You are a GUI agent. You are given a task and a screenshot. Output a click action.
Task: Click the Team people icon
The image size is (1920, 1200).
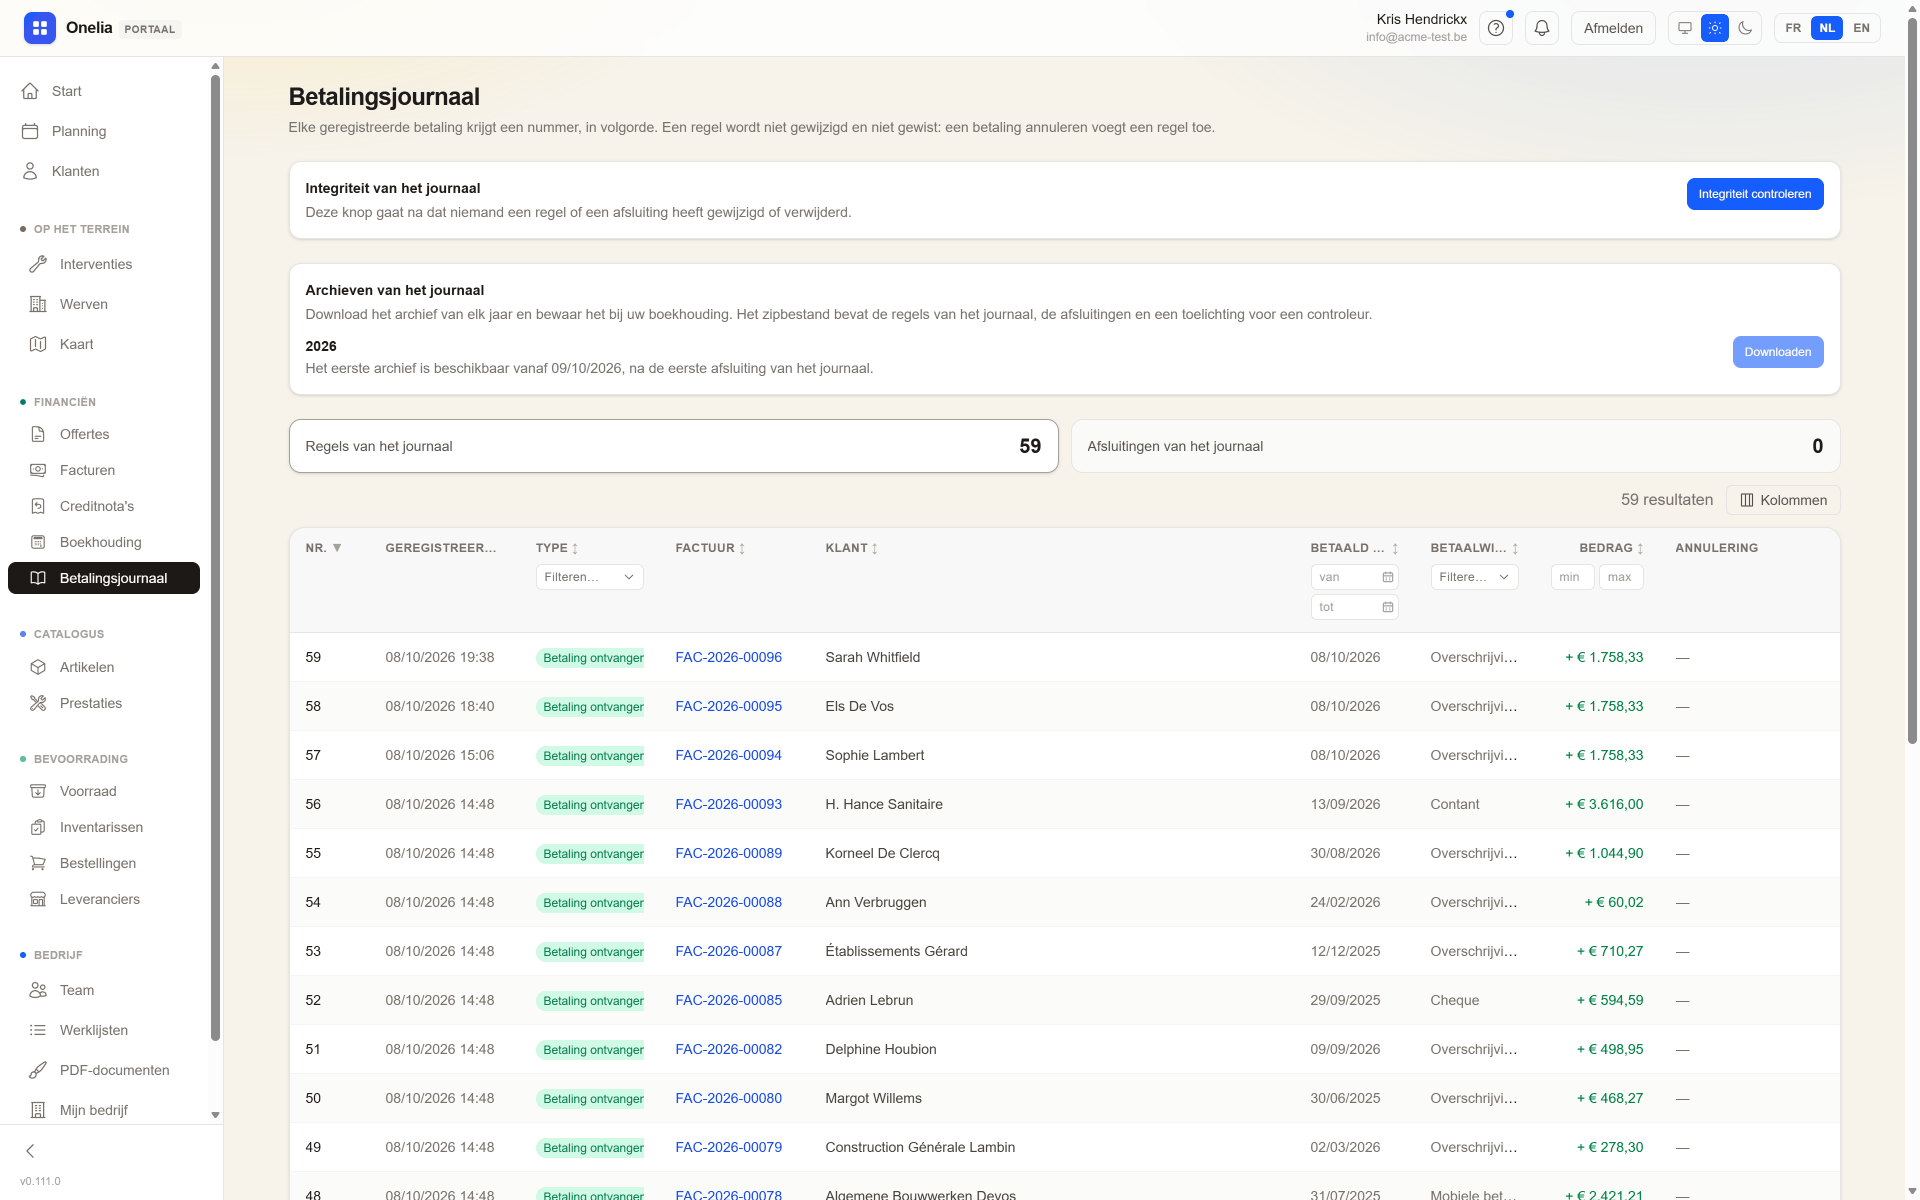(38, 990)
